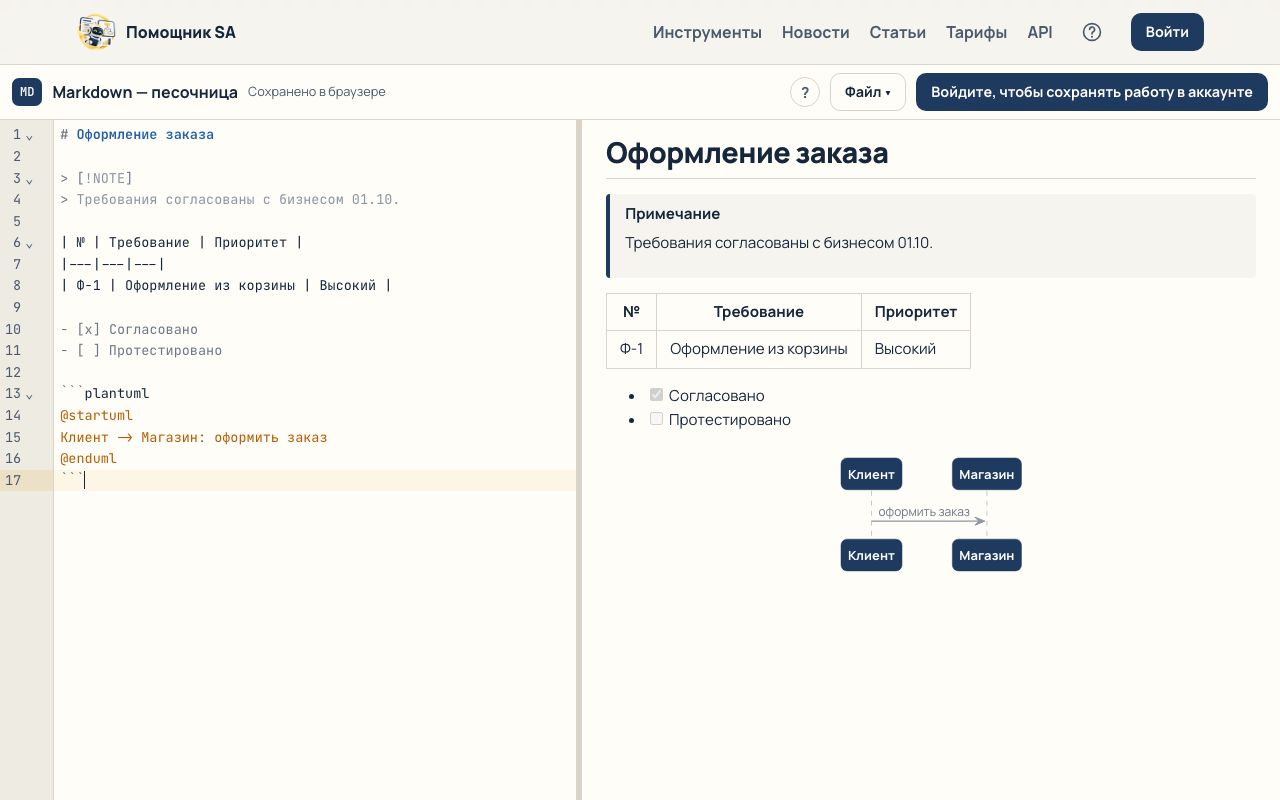Click the Войти button
Screen dimensions: 1280x800
pos(1167,32)
